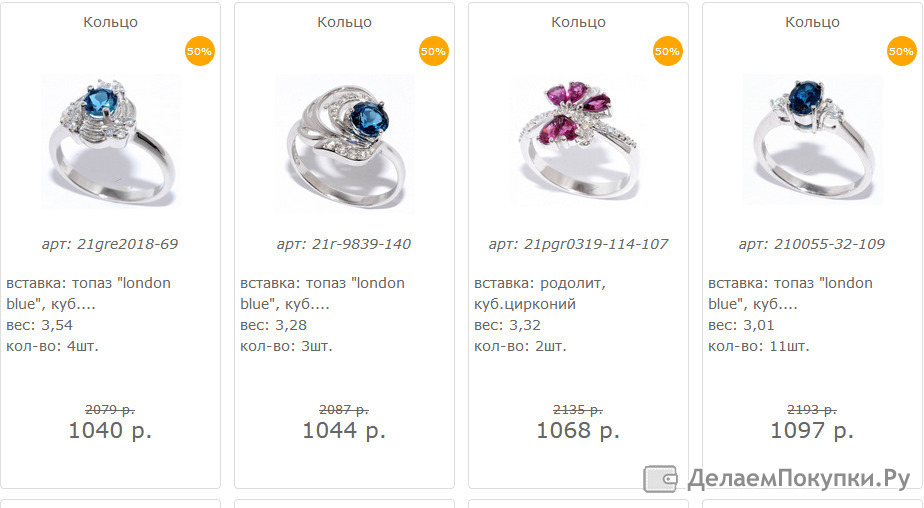Click the 50% badge on the rhodolite ring
The height and width of the screenshot is (508, 924).
point(668,51)
